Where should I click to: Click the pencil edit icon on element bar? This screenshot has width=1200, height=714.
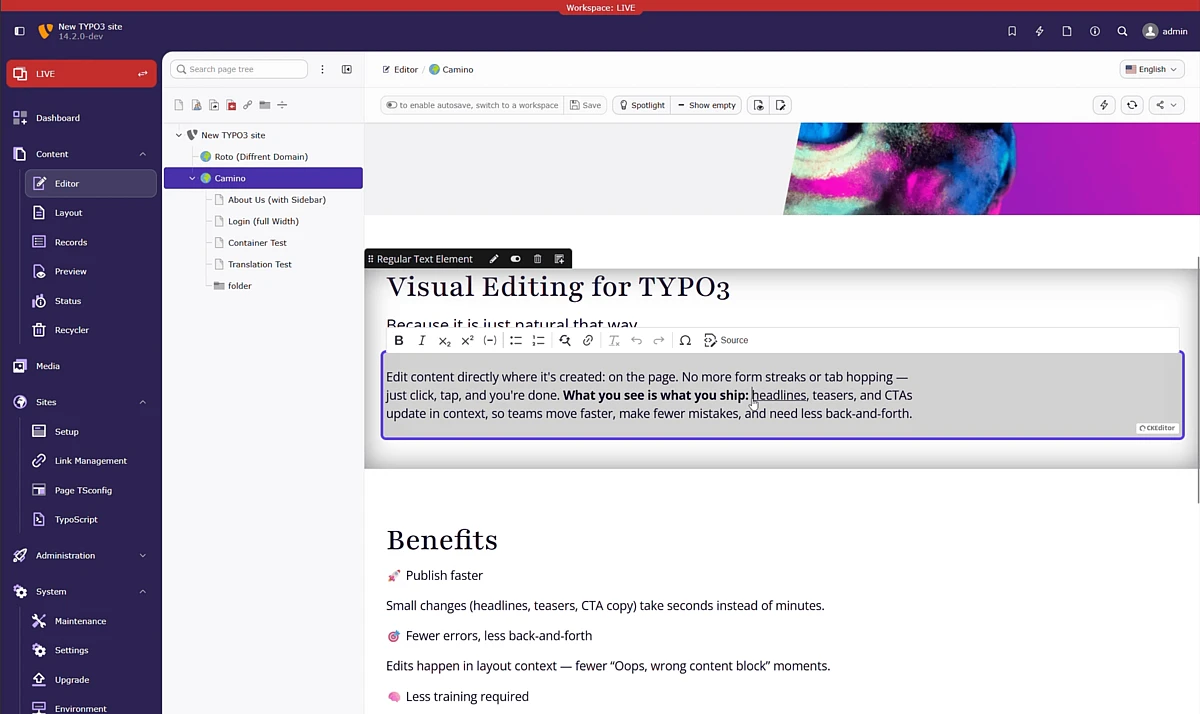(494, 259)
